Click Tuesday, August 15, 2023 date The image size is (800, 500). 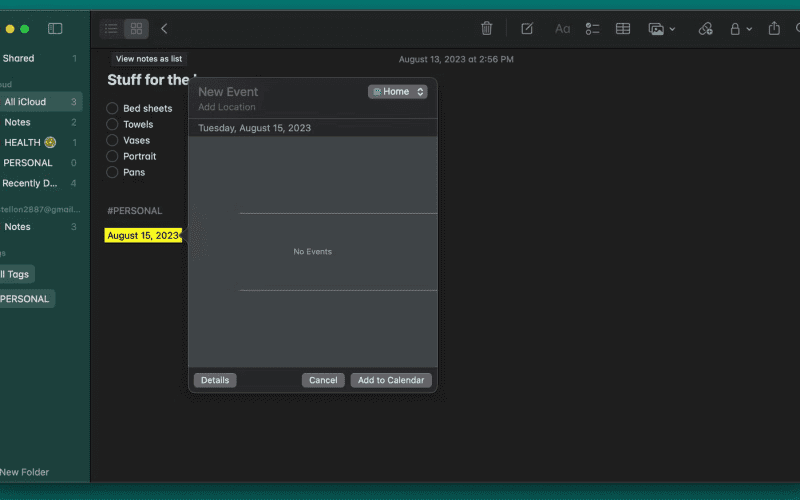254,128
